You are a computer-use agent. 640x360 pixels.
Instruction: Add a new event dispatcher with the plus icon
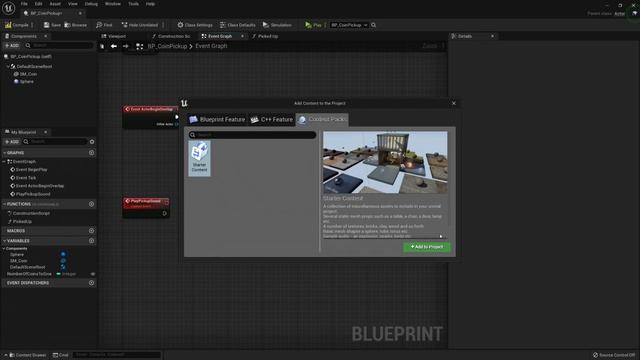tap(91, 283)
